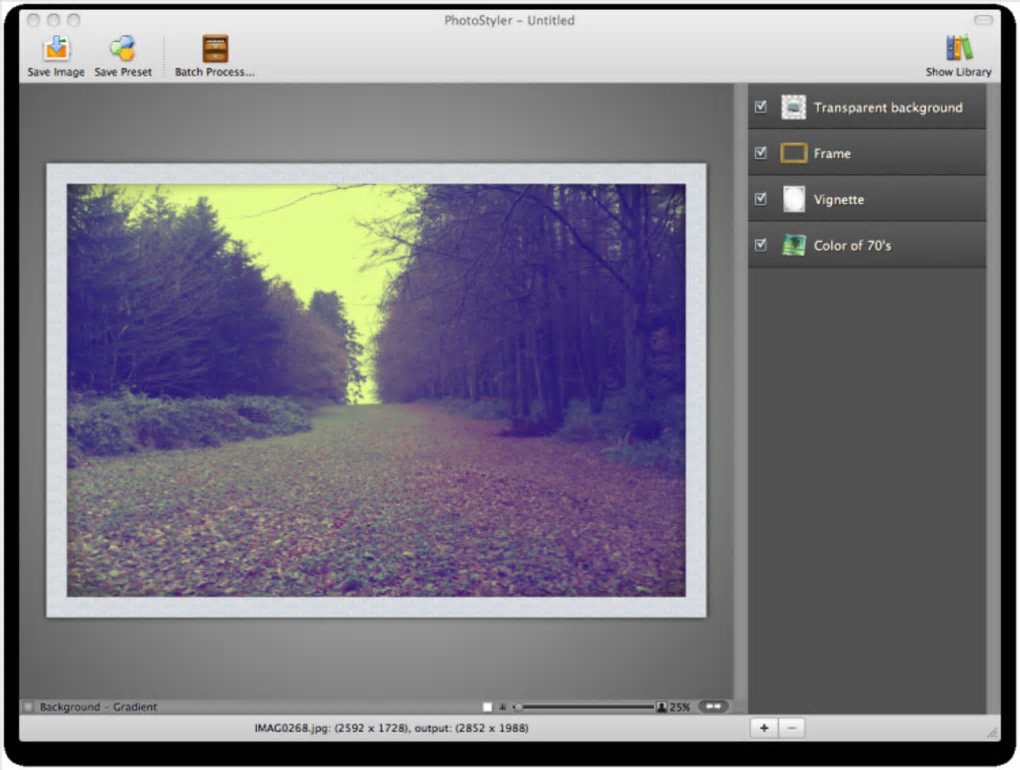This screenshot has height=770, width=1020.
Task: Click the 25% zoom value
Action: pos(679,707)
